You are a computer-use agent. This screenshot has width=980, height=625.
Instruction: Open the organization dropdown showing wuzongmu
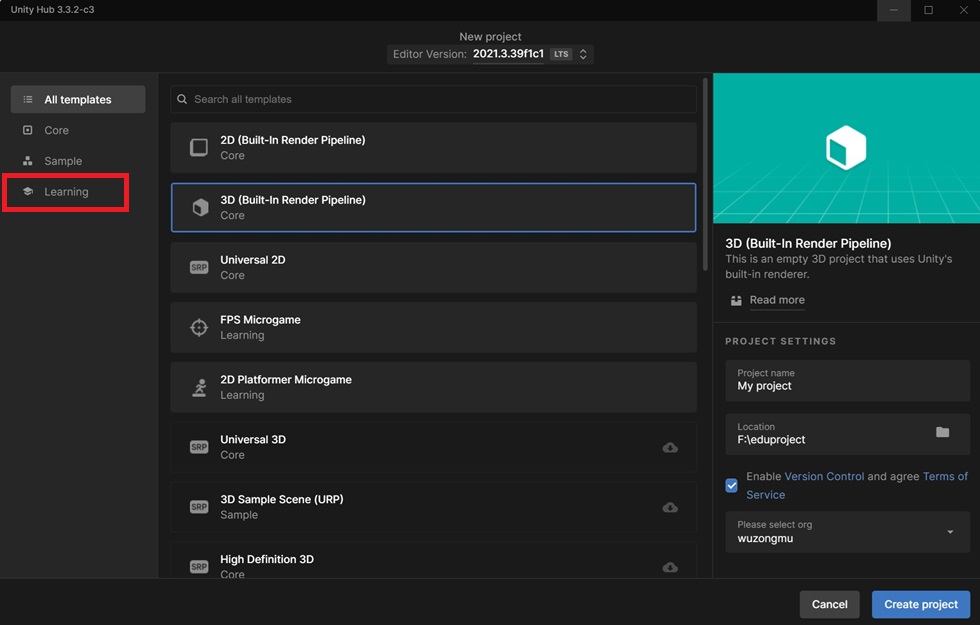pyautogui.click(x=848, y=532)
